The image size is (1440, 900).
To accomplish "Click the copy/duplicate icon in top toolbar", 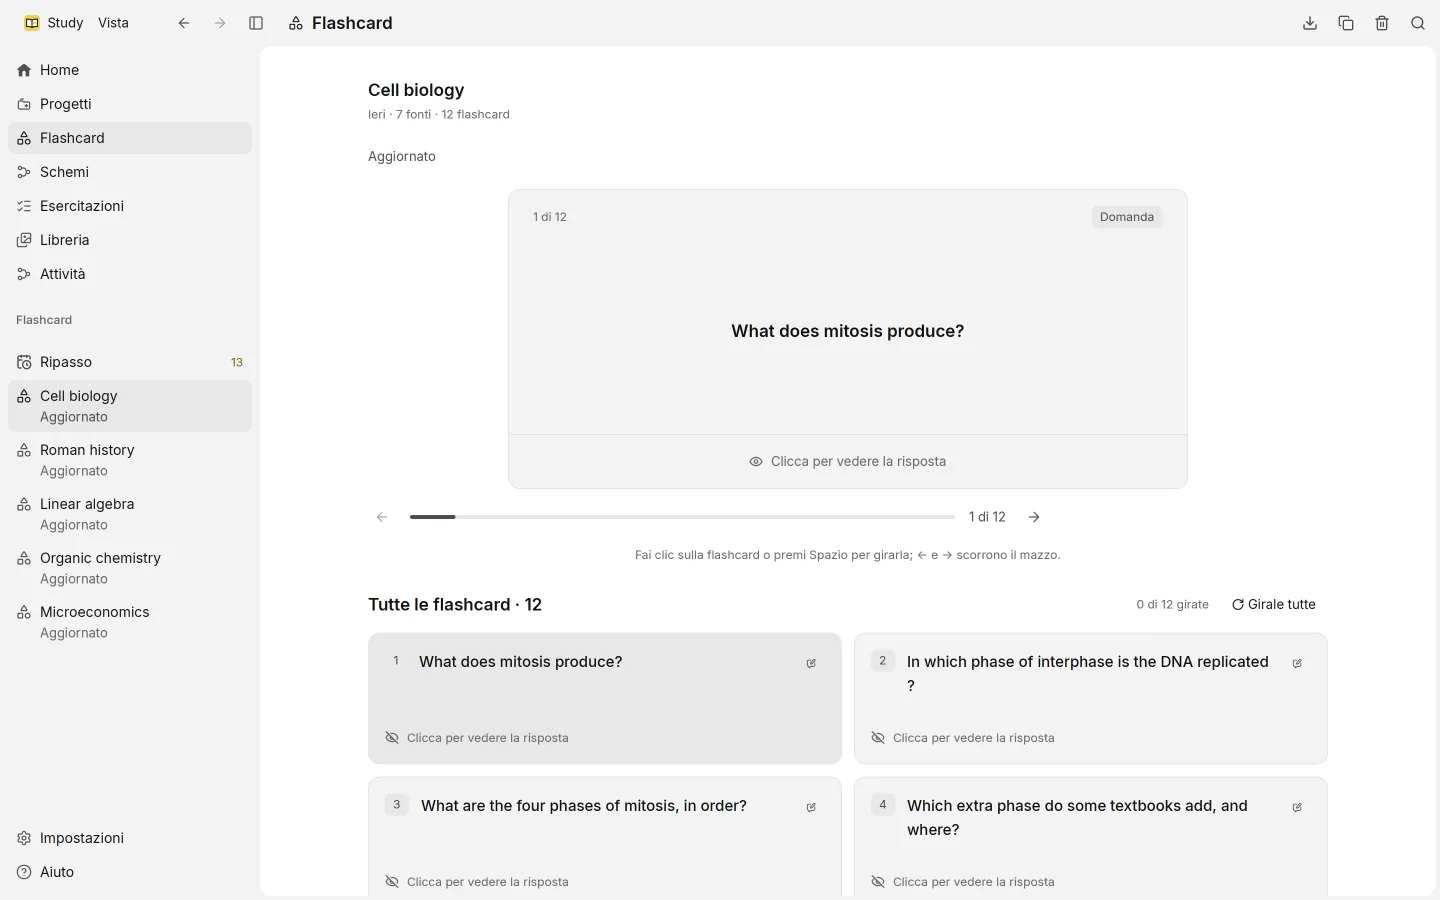I will click(x=1346, y=23).
